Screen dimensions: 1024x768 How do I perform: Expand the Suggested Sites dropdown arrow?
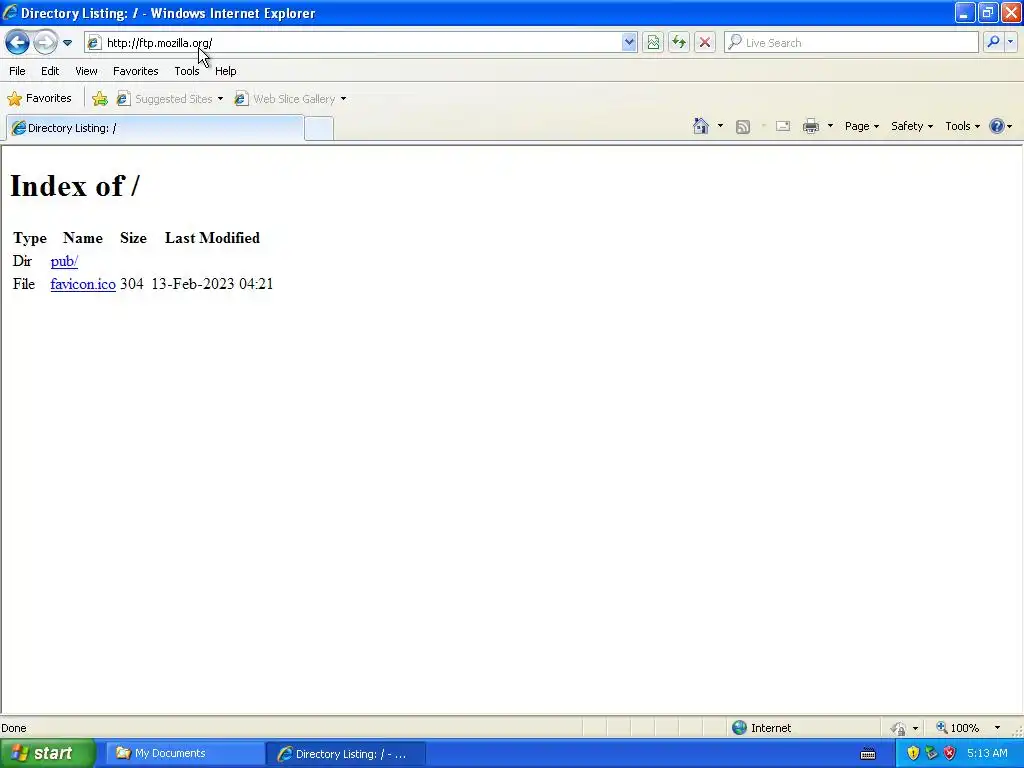(220, 99)
